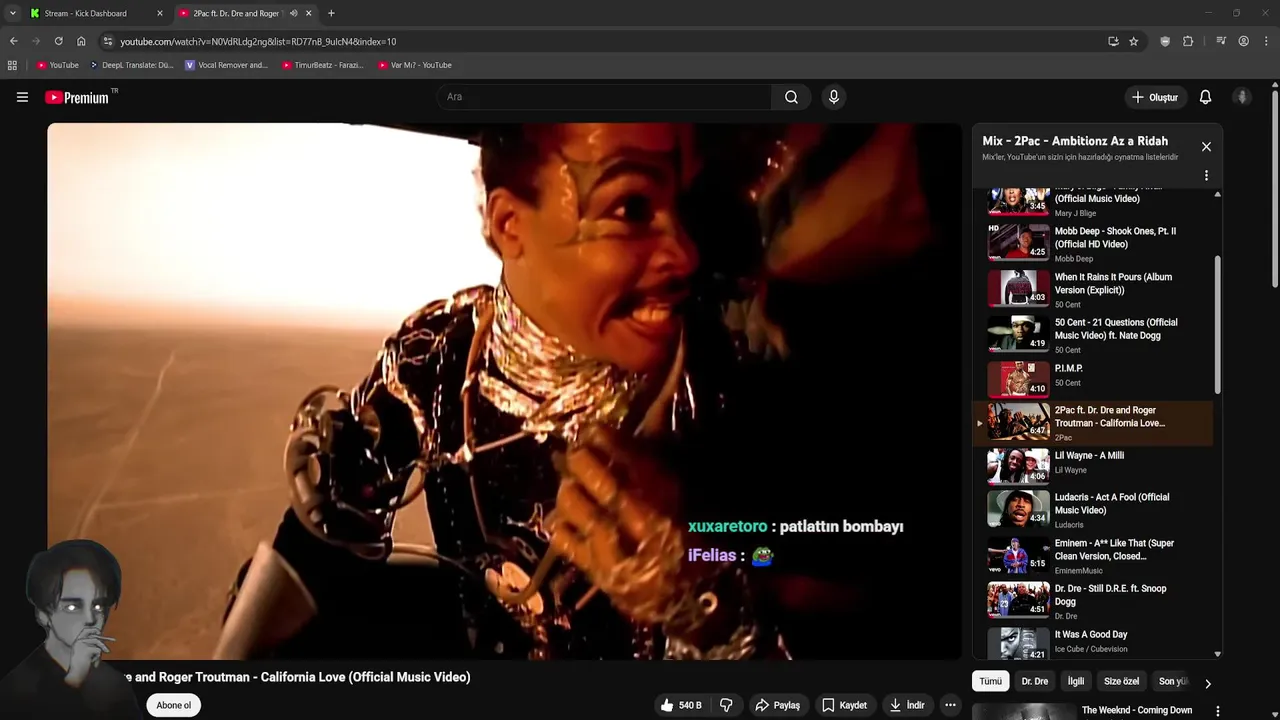Open the tab search dropdown arrow
Screen dimensions: 1280x720
[12, 13]
